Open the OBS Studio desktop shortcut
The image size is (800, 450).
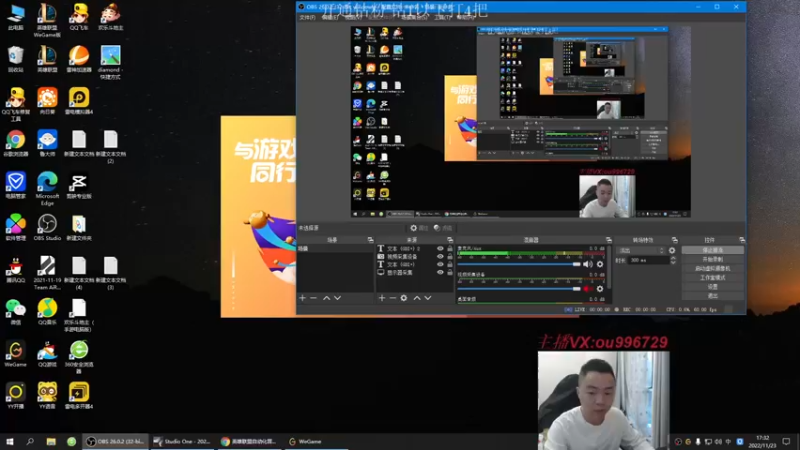click(x=47, y=227)
